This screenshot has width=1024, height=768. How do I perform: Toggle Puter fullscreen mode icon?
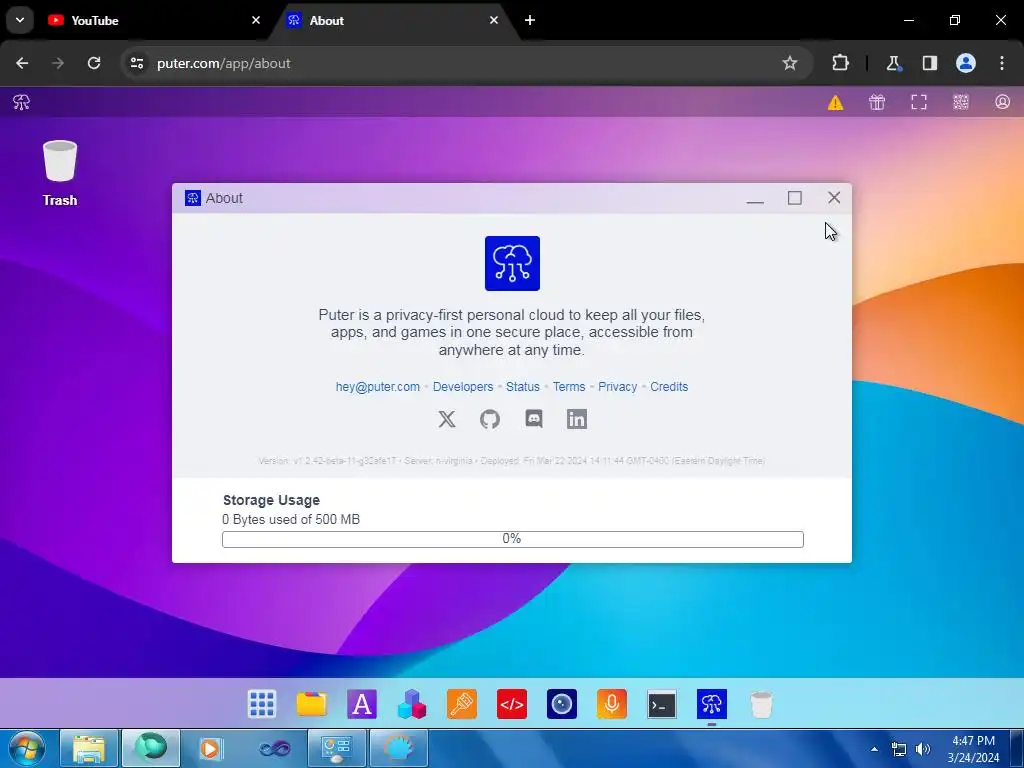pos(919,102)
